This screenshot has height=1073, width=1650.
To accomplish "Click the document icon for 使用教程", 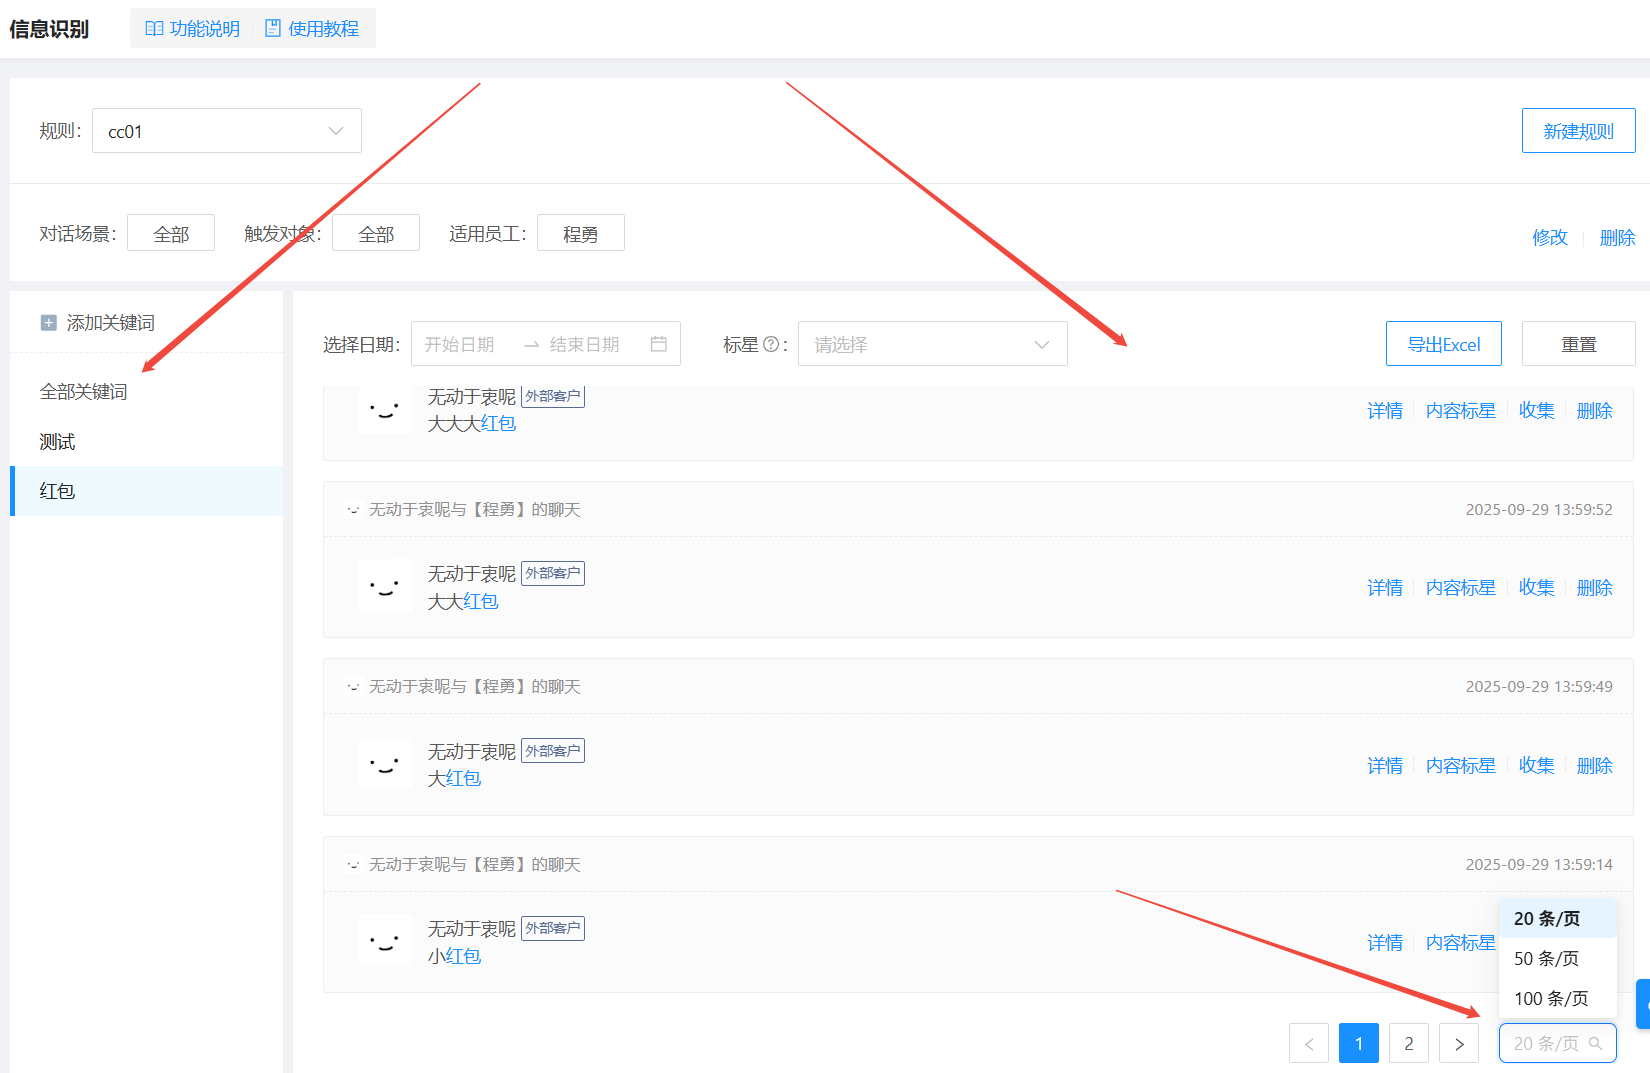I will click(272, 29).
